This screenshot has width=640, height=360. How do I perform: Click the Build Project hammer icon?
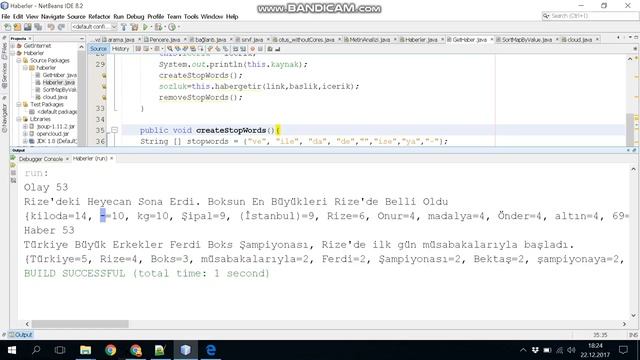click(x=124, y=27)
